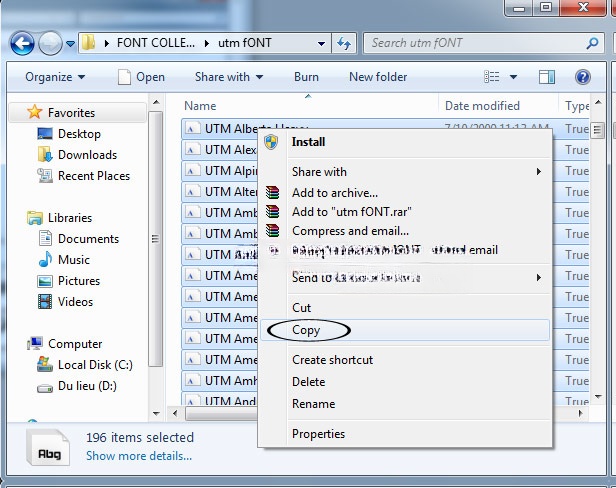Screen dimensions: 616x488
Task: Select the UTM Alter font file icon
Action: [192, 192]
